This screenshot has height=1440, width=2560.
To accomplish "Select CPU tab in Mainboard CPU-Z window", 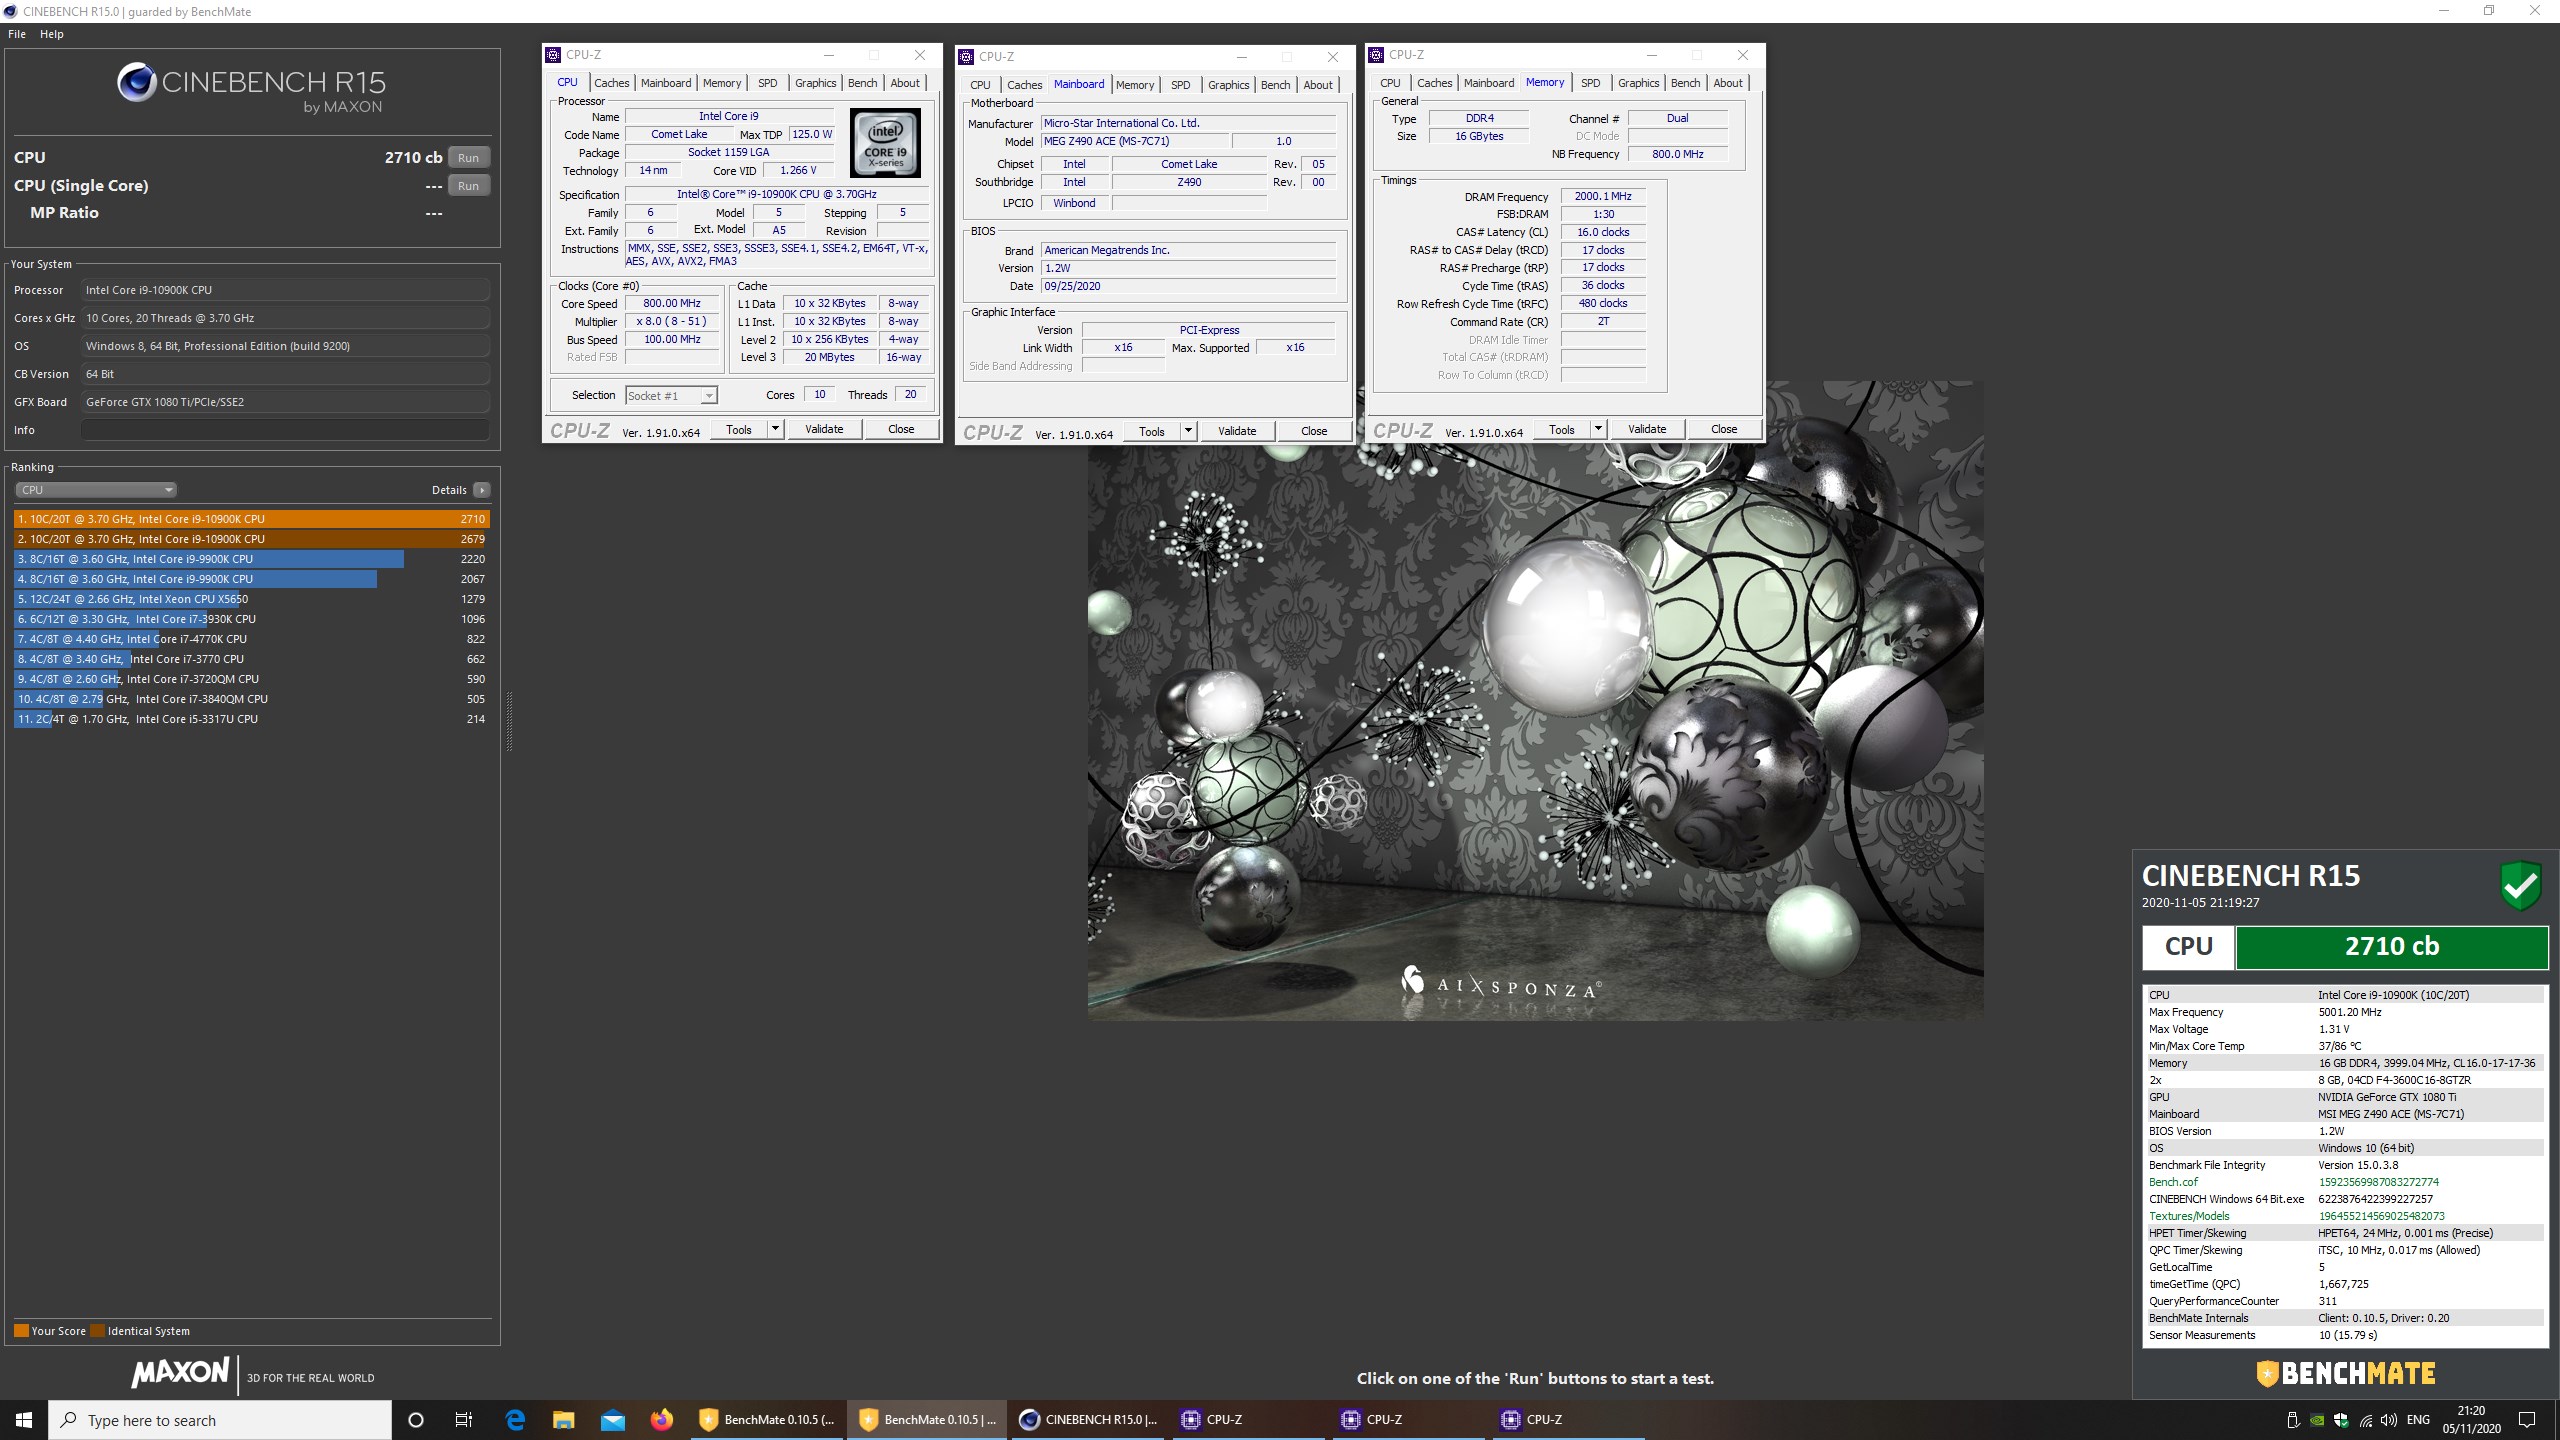I will (980, 85).
